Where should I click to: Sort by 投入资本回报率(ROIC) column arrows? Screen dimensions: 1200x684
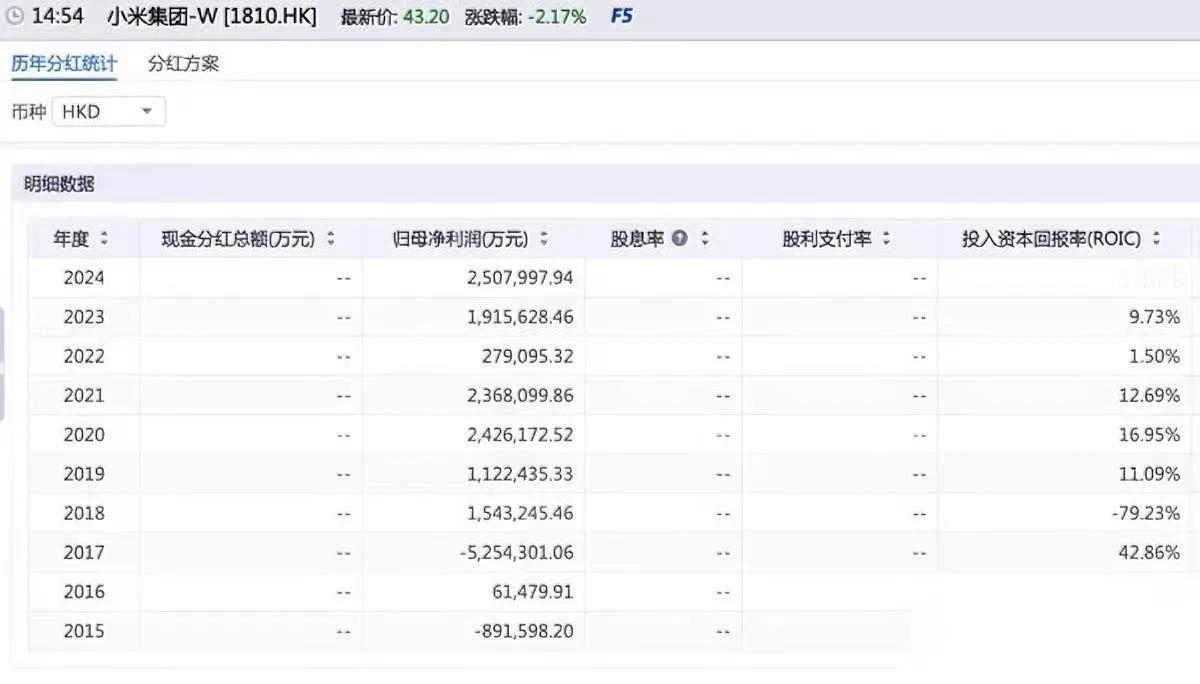click(x=1155, y=239)
